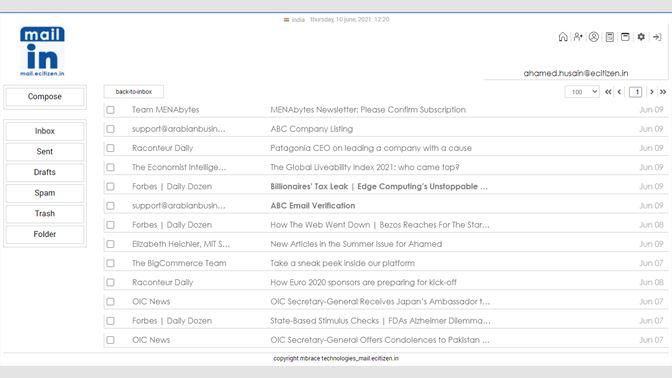672x378 pixels.
Task: Click the back-to-inbox button
Action: point(134,92)
